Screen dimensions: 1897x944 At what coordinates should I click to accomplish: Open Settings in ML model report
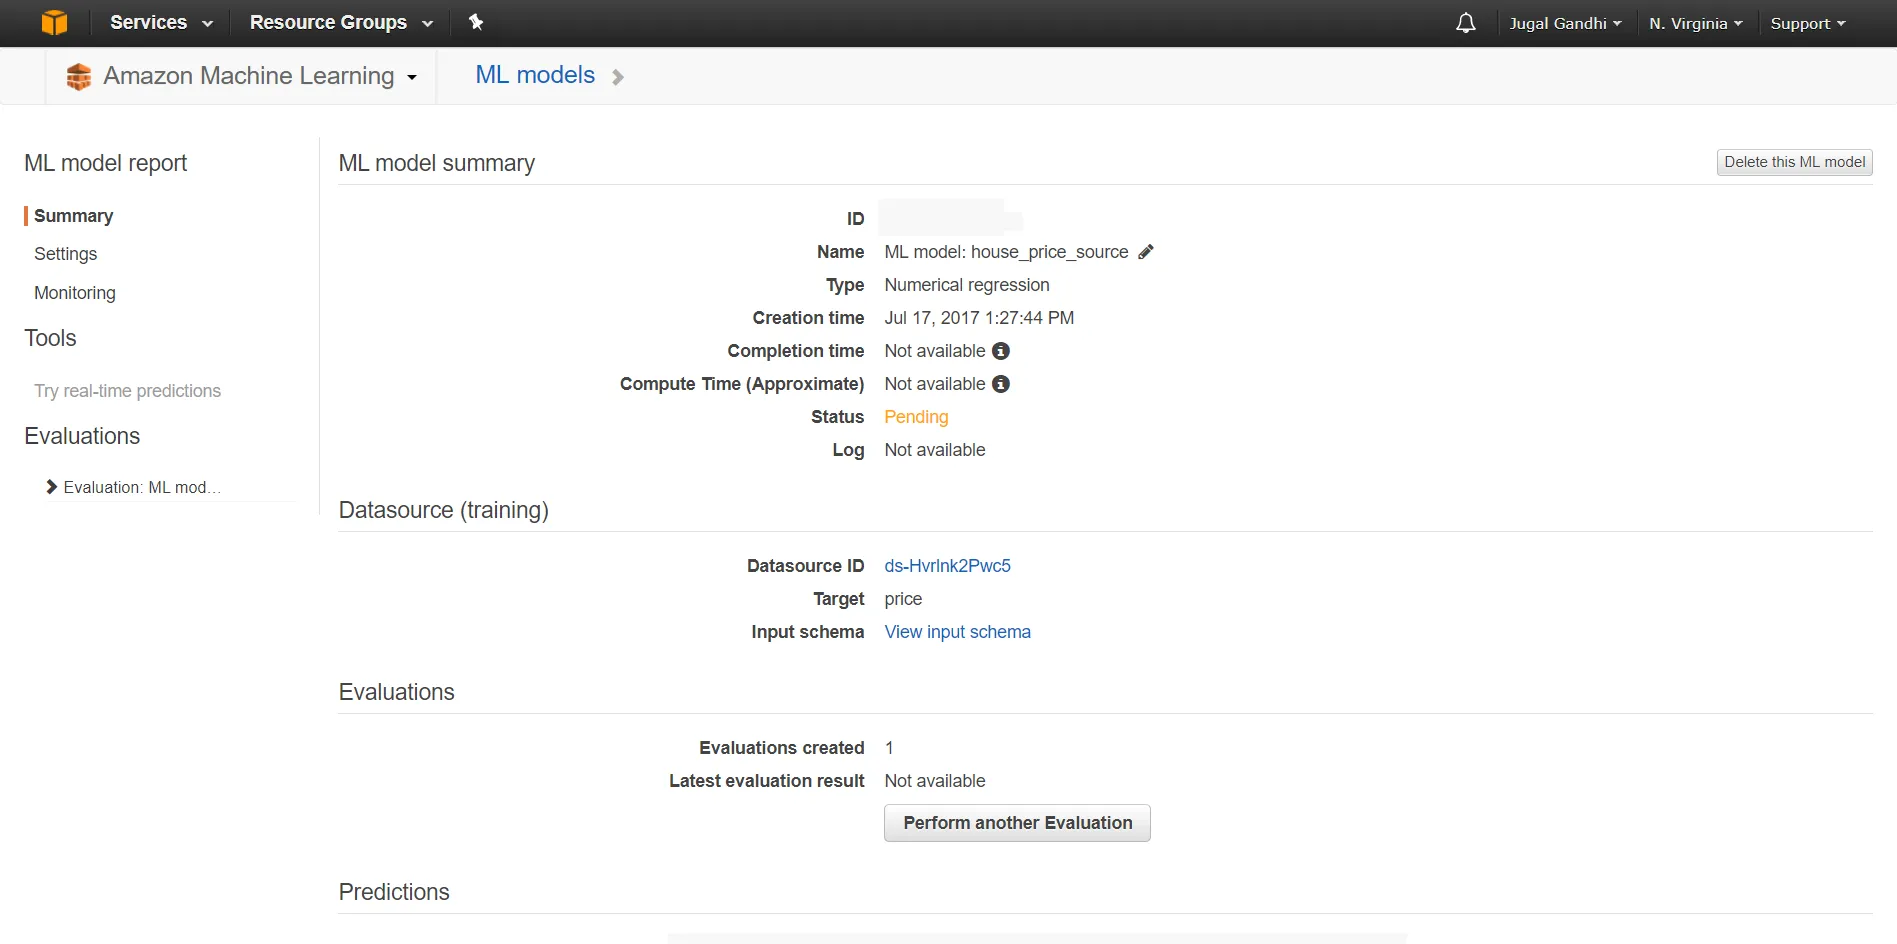tap(66, 254)
